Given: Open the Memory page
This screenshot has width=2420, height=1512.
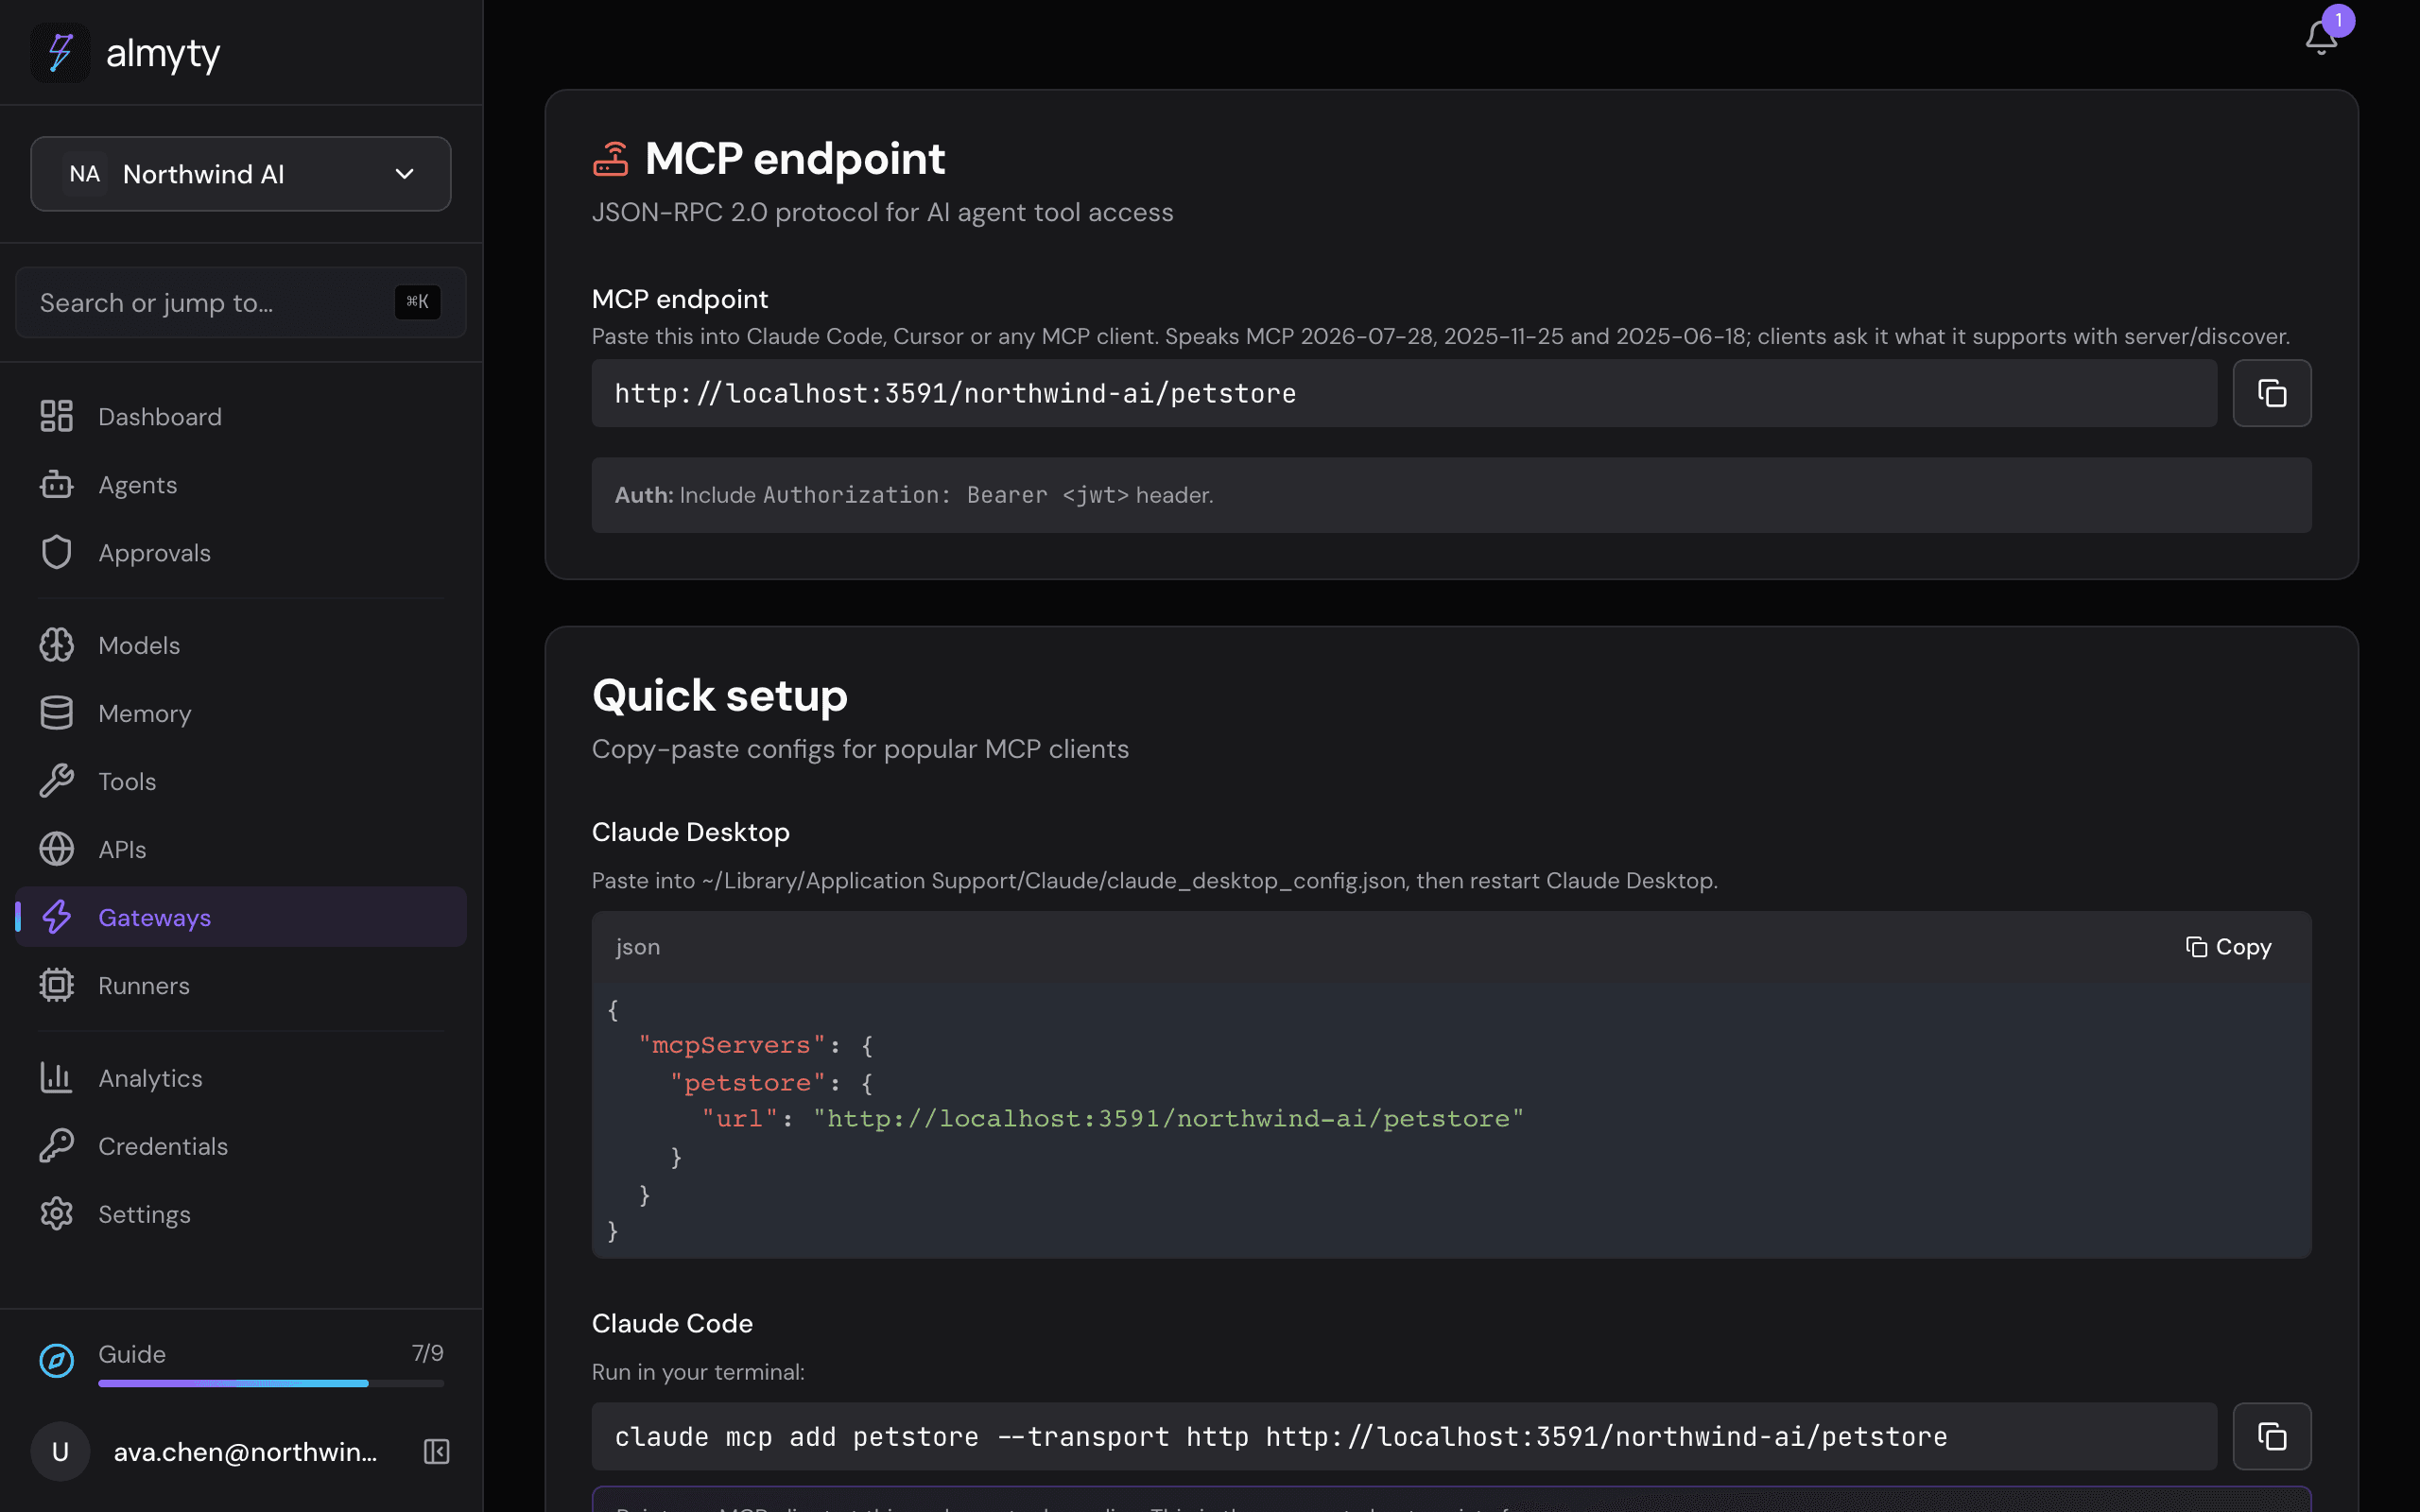Looking at the screenshot, I should [240, 713].
